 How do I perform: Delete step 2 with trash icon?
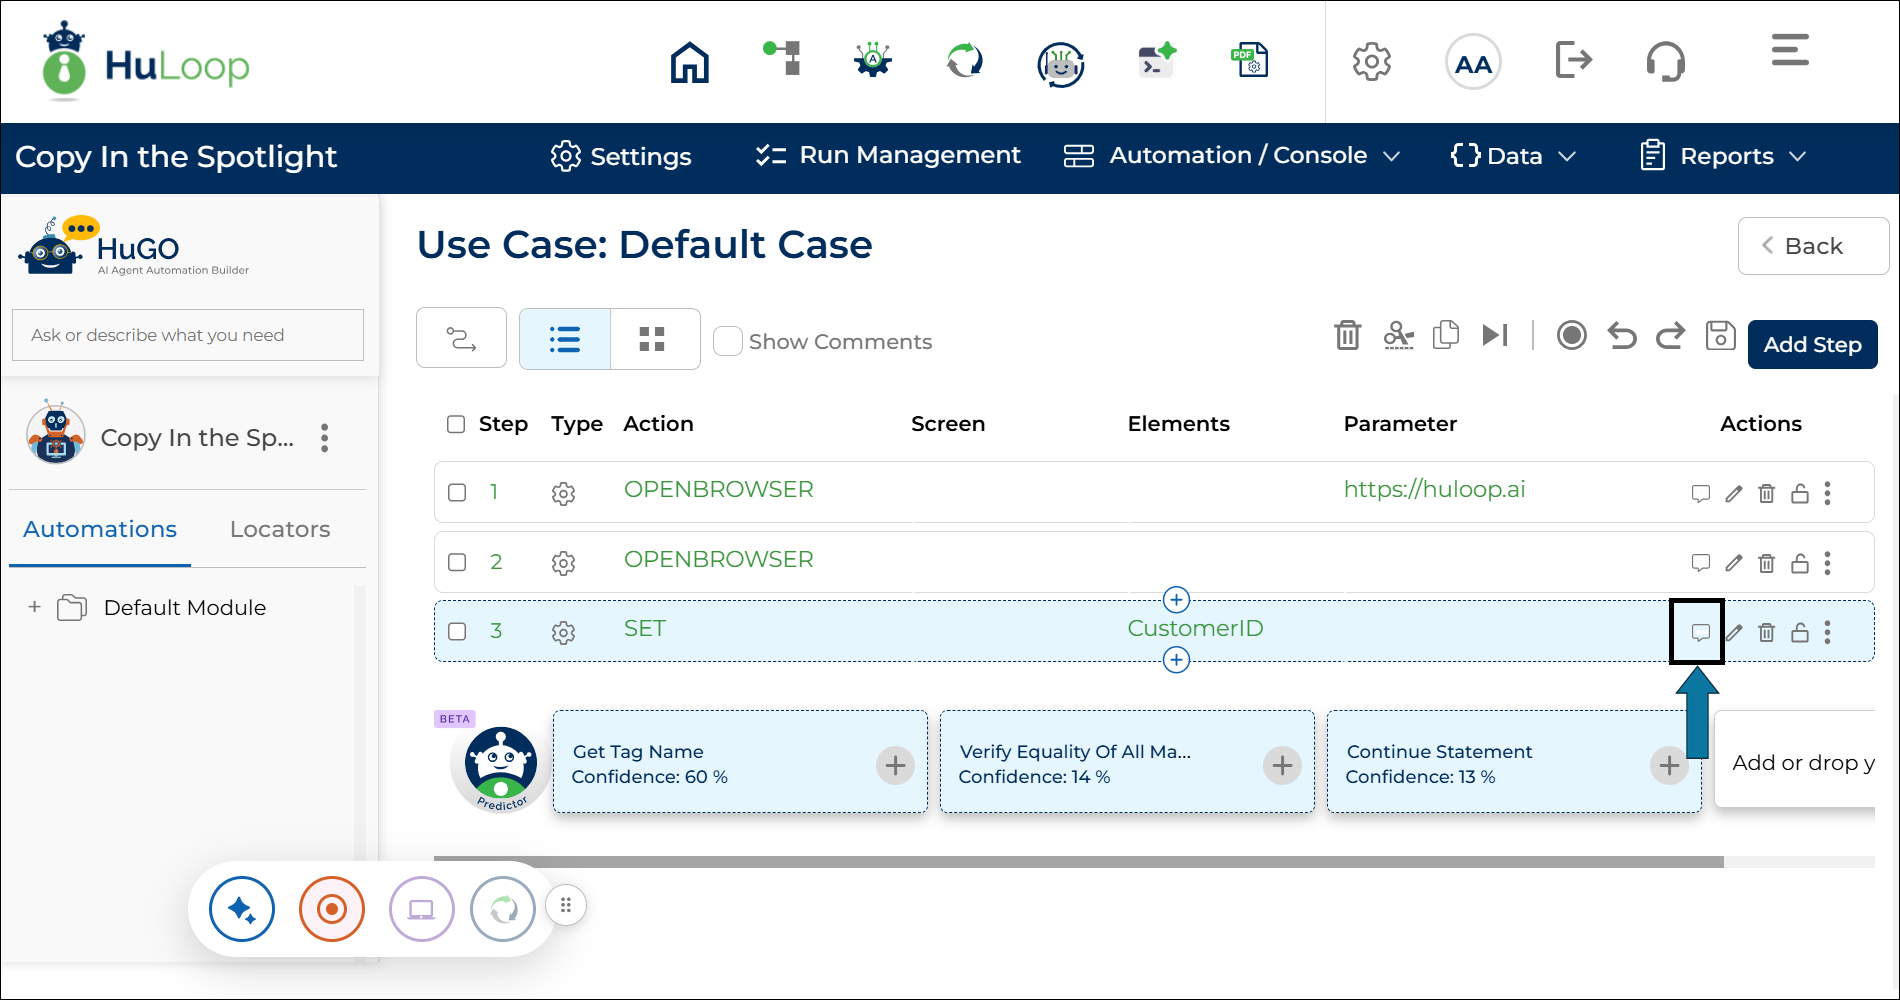(1767, 563)
